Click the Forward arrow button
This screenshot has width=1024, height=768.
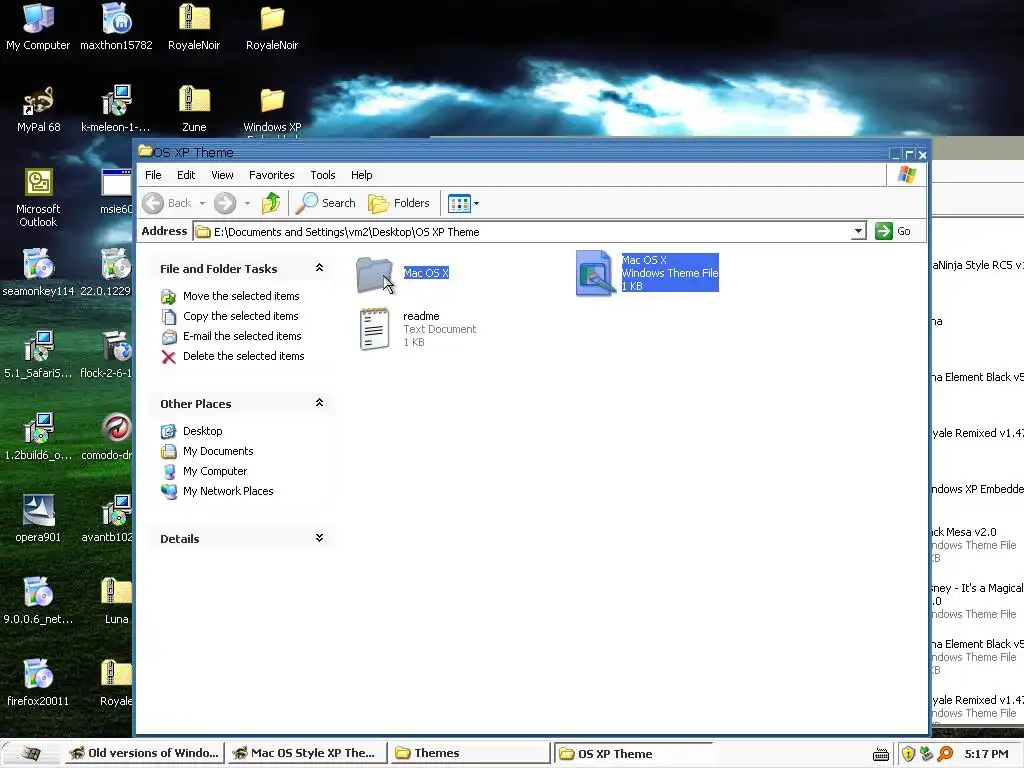(x=225, y=203)
